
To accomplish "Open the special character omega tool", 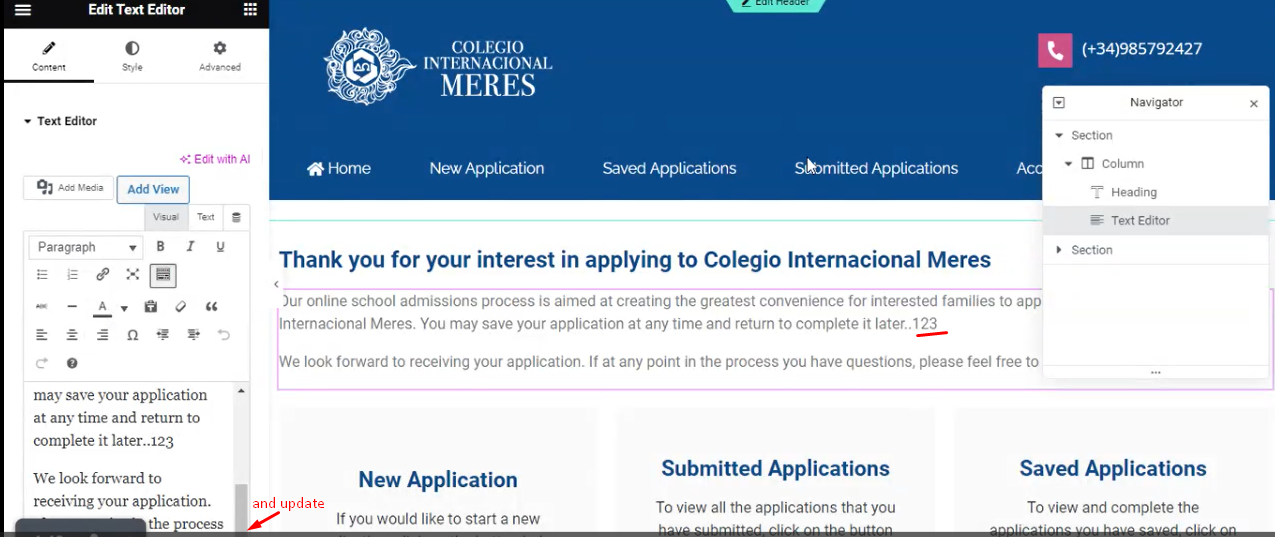I will (132, 335).
